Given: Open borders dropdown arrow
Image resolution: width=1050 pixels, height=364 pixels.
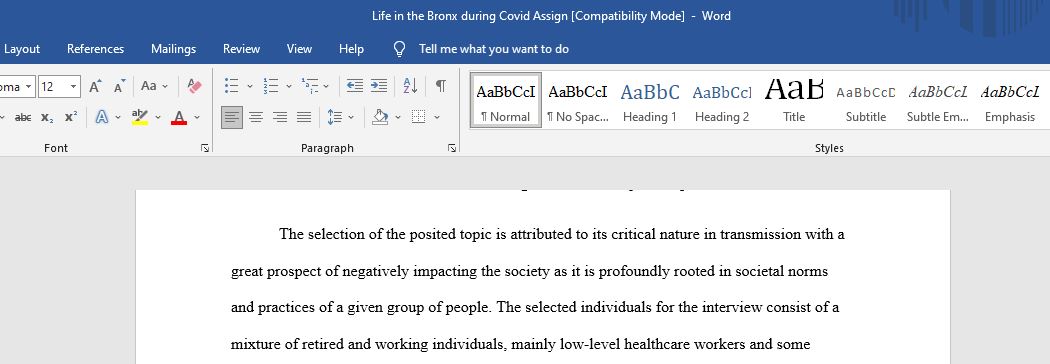Looking at the screenshot, I should tap(437, 118).
